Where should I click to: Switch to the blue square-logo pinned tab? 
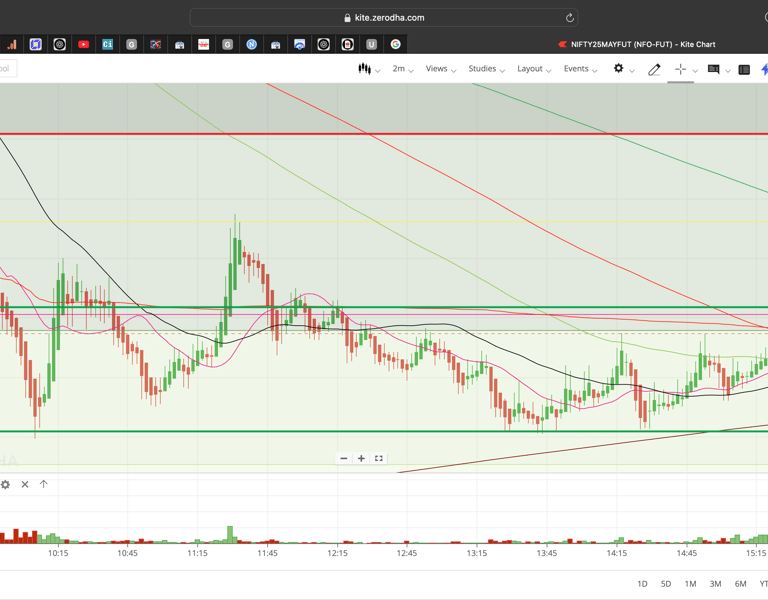tap(35, 45)
